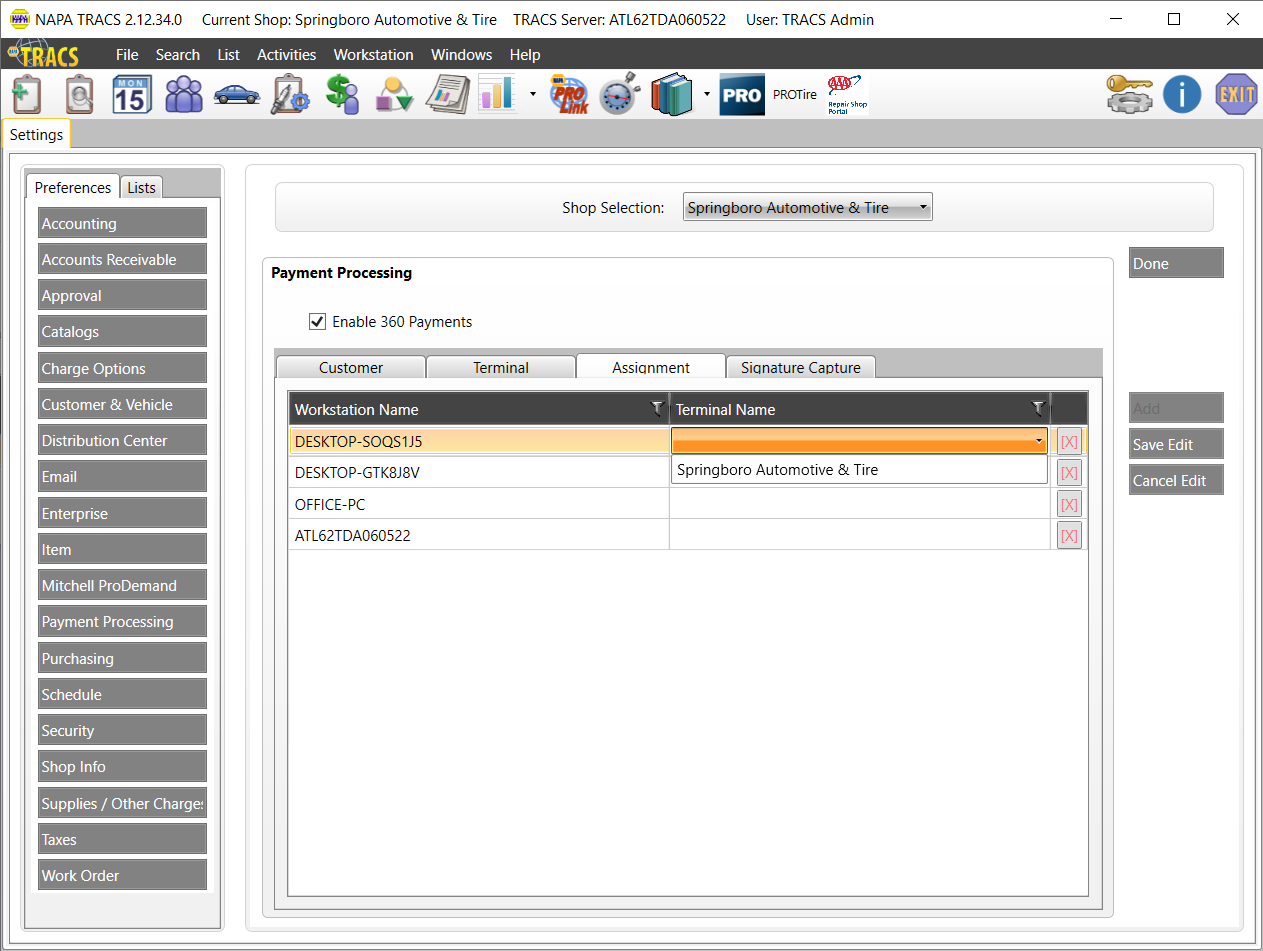The image size is (1263, 951).
Task: Expand the dropdown arrow beside the books icon
Action: click(x=707, y=95)
